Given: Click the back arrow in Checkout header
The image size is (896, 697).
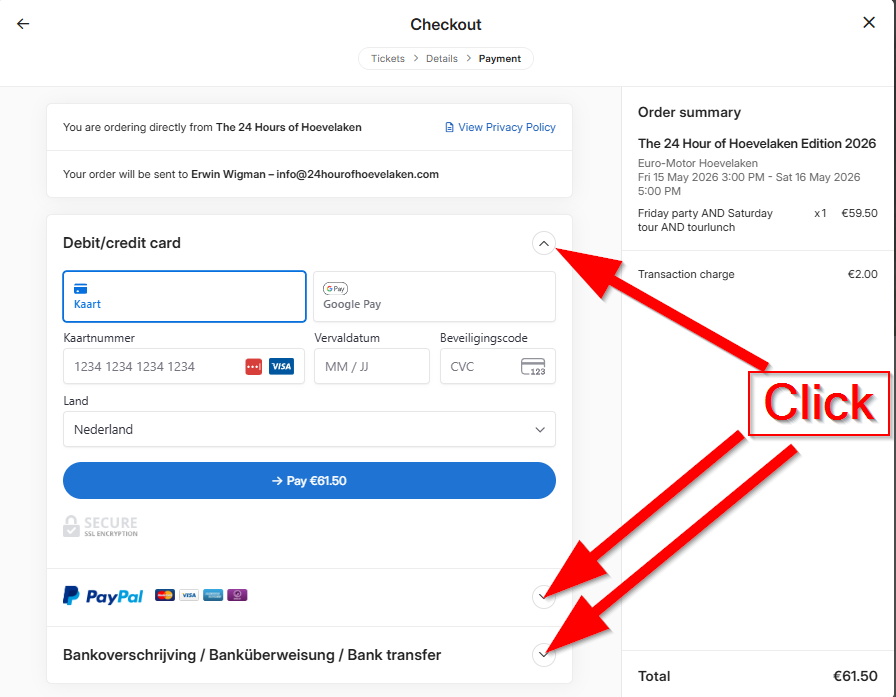Looking at the screenshot, I should 23,24.
